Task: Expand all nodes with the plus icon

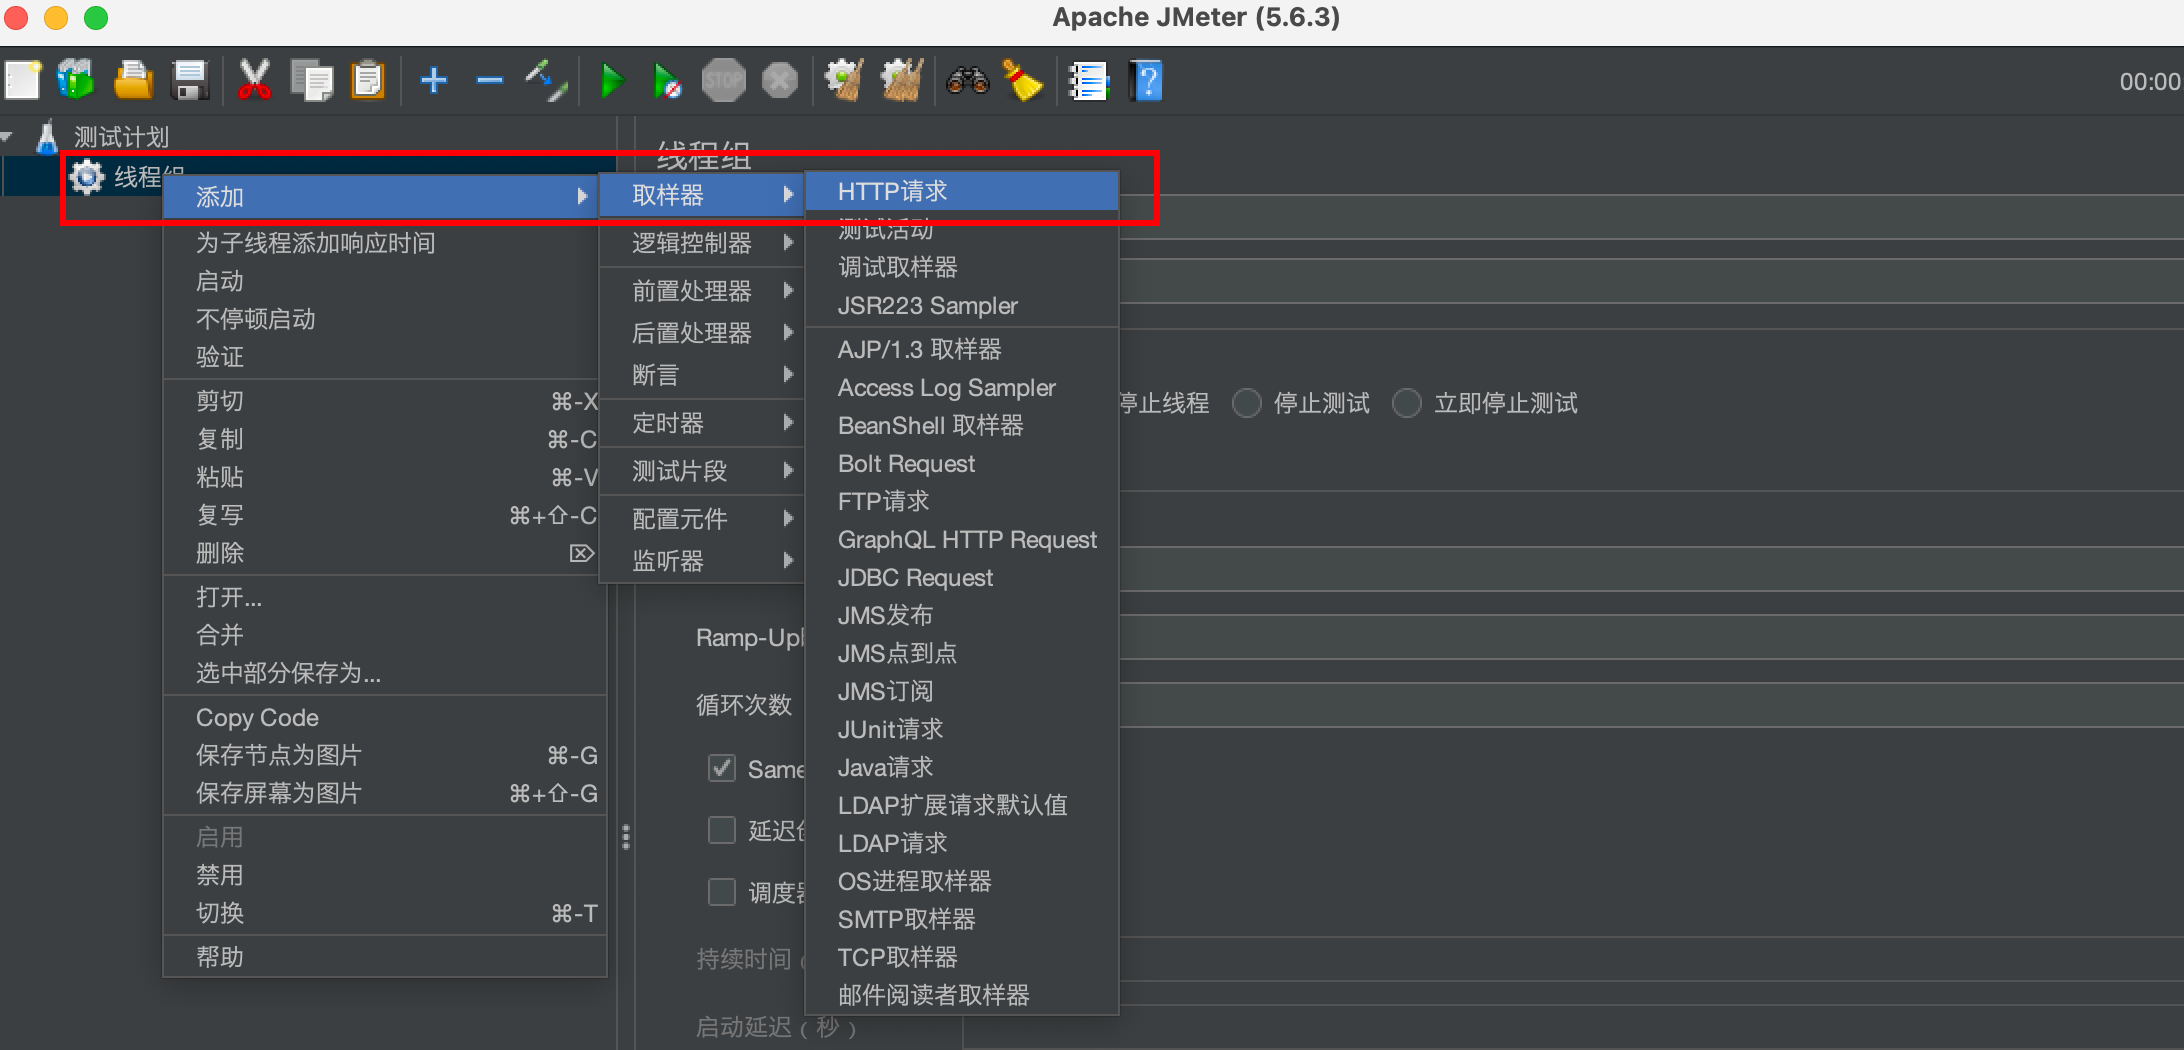Action: click(x=434, y=80)
